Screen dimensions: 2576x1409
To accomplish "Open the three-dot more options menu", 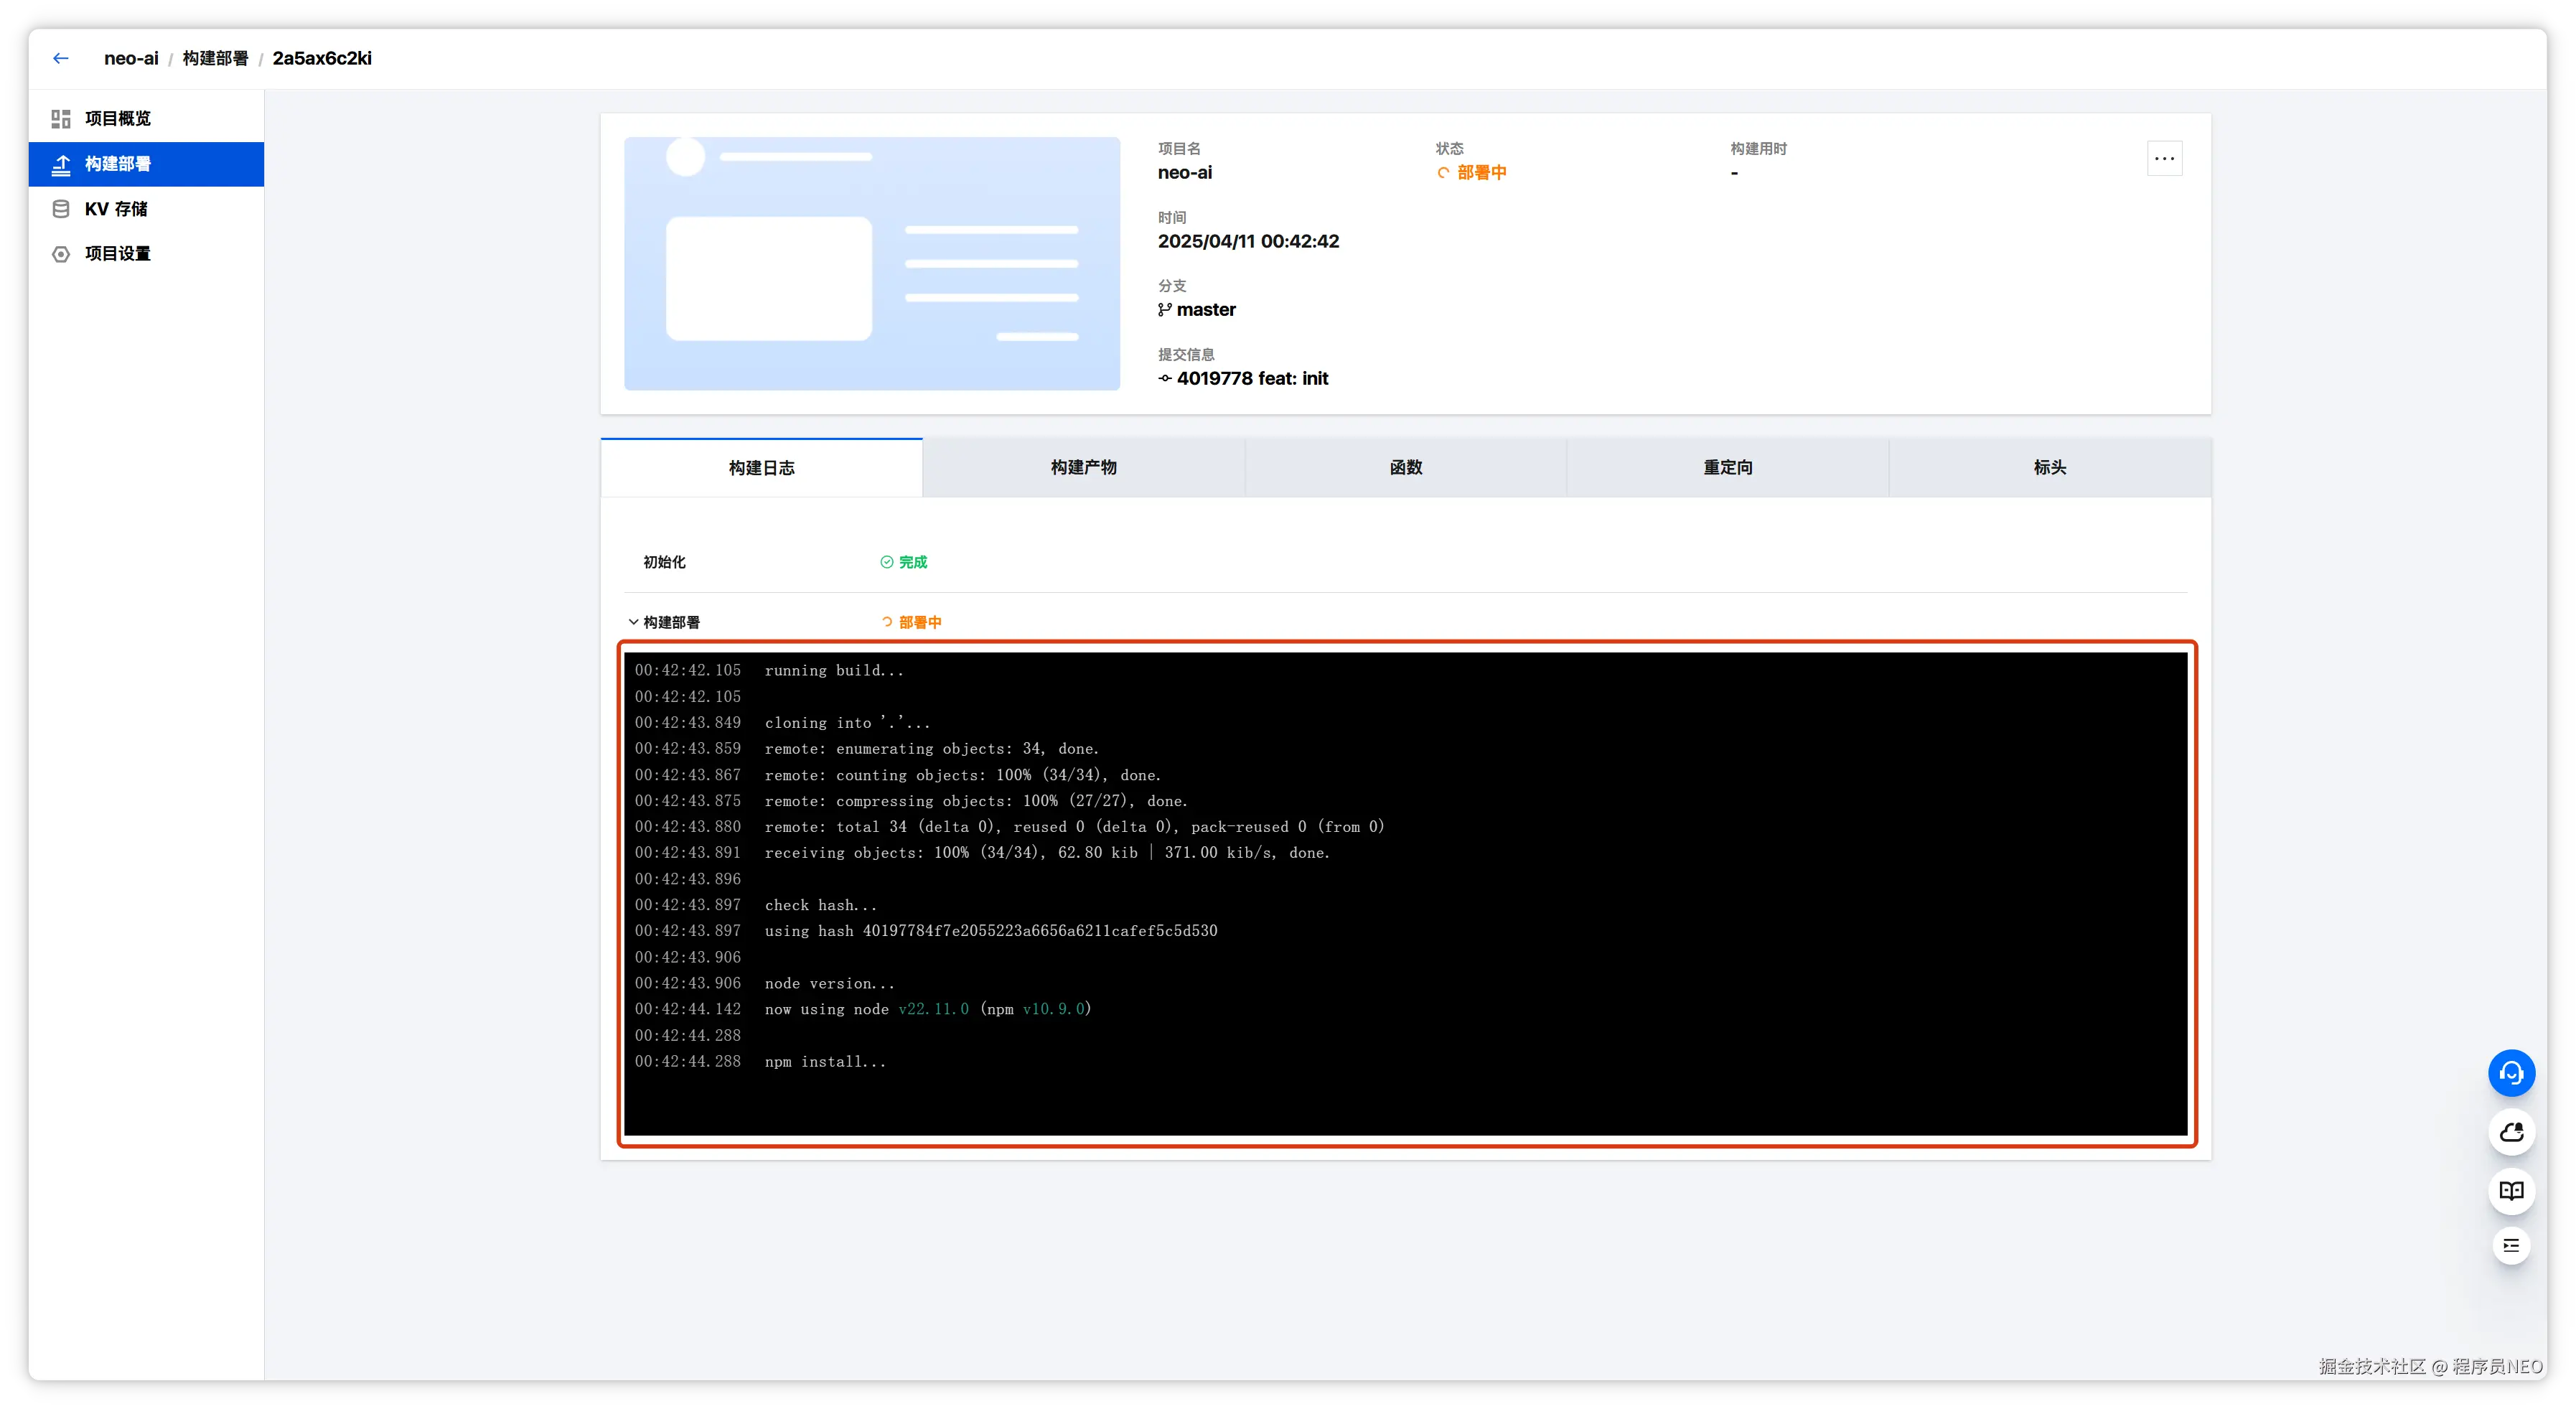I will (2164, 158).
